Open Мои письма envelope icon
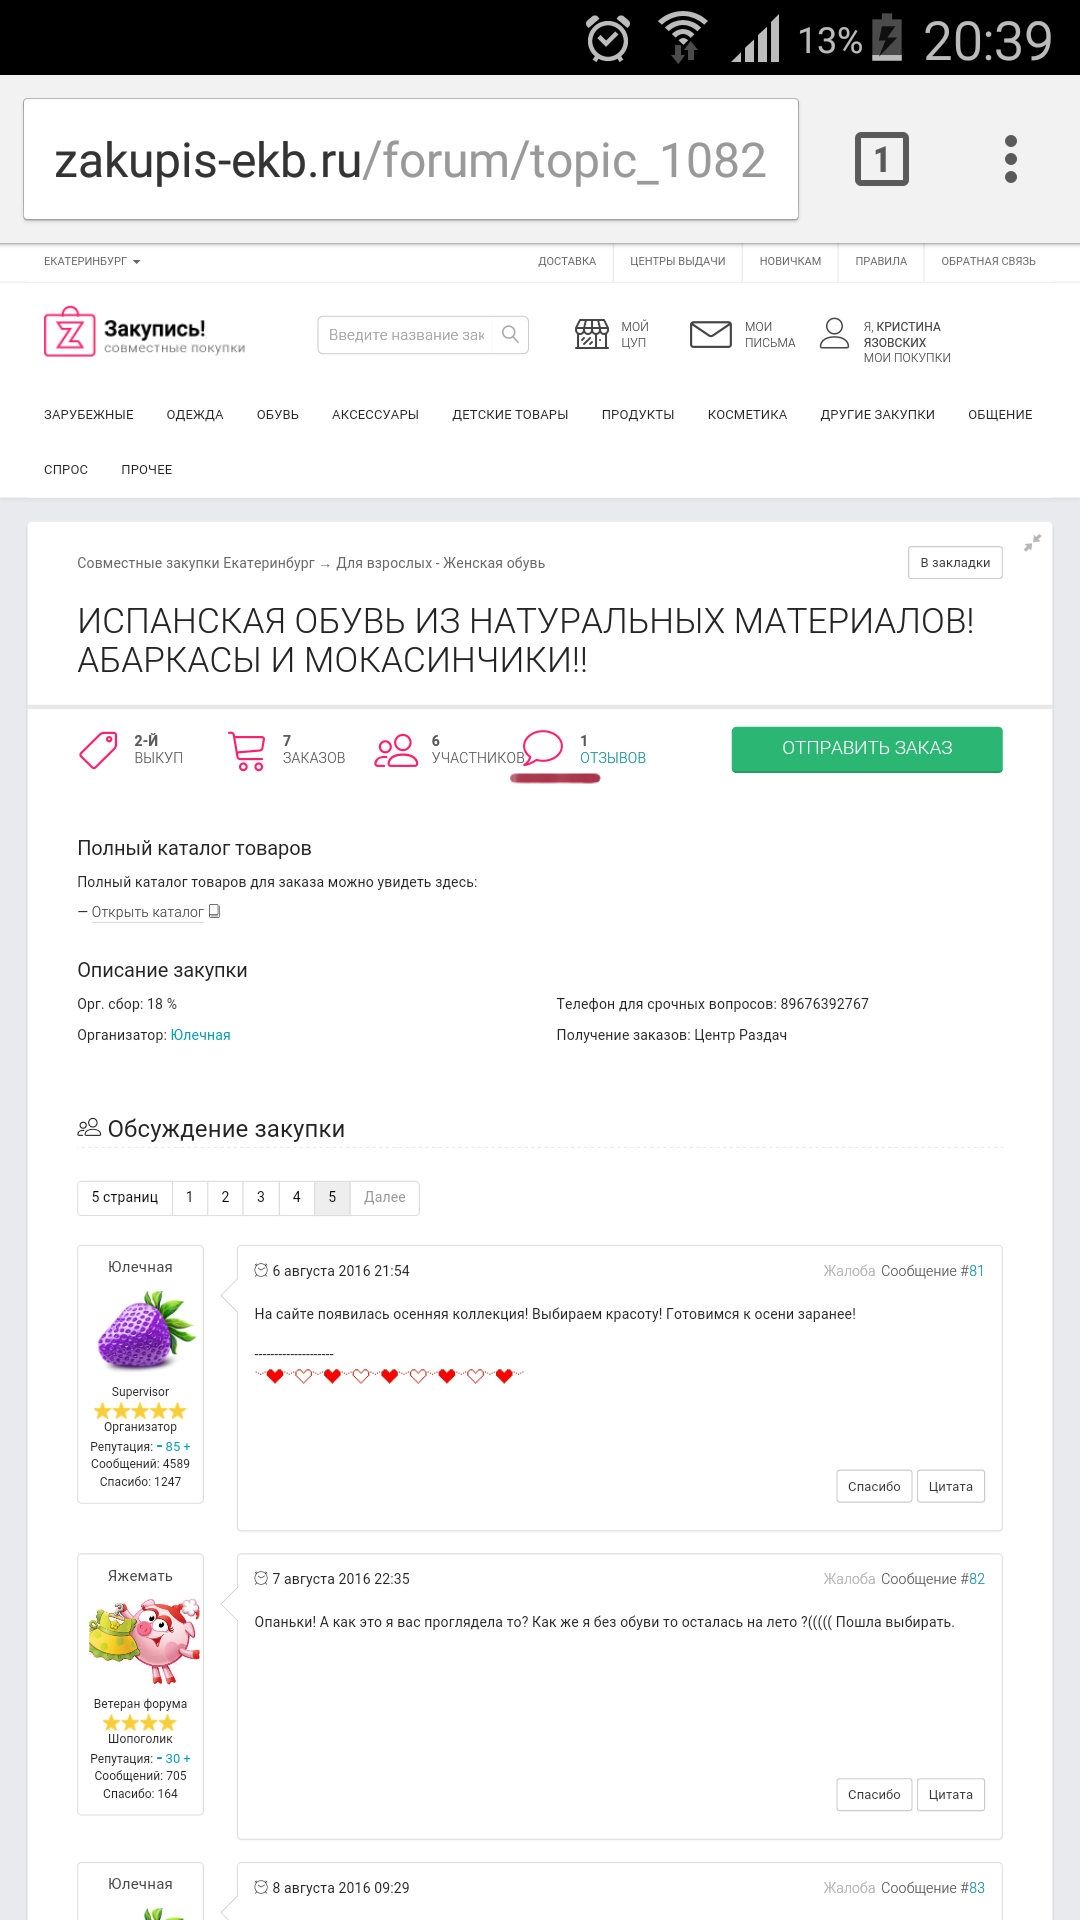The height and width of the screenshot is (1920, 1080). pos(711,334)
